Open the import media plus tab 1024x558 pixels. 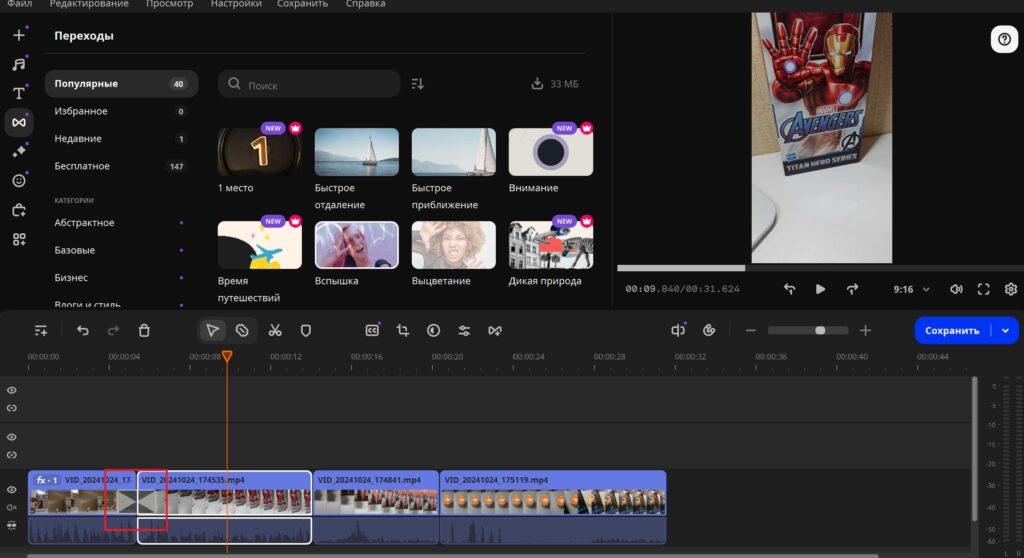tap(19, 35)
